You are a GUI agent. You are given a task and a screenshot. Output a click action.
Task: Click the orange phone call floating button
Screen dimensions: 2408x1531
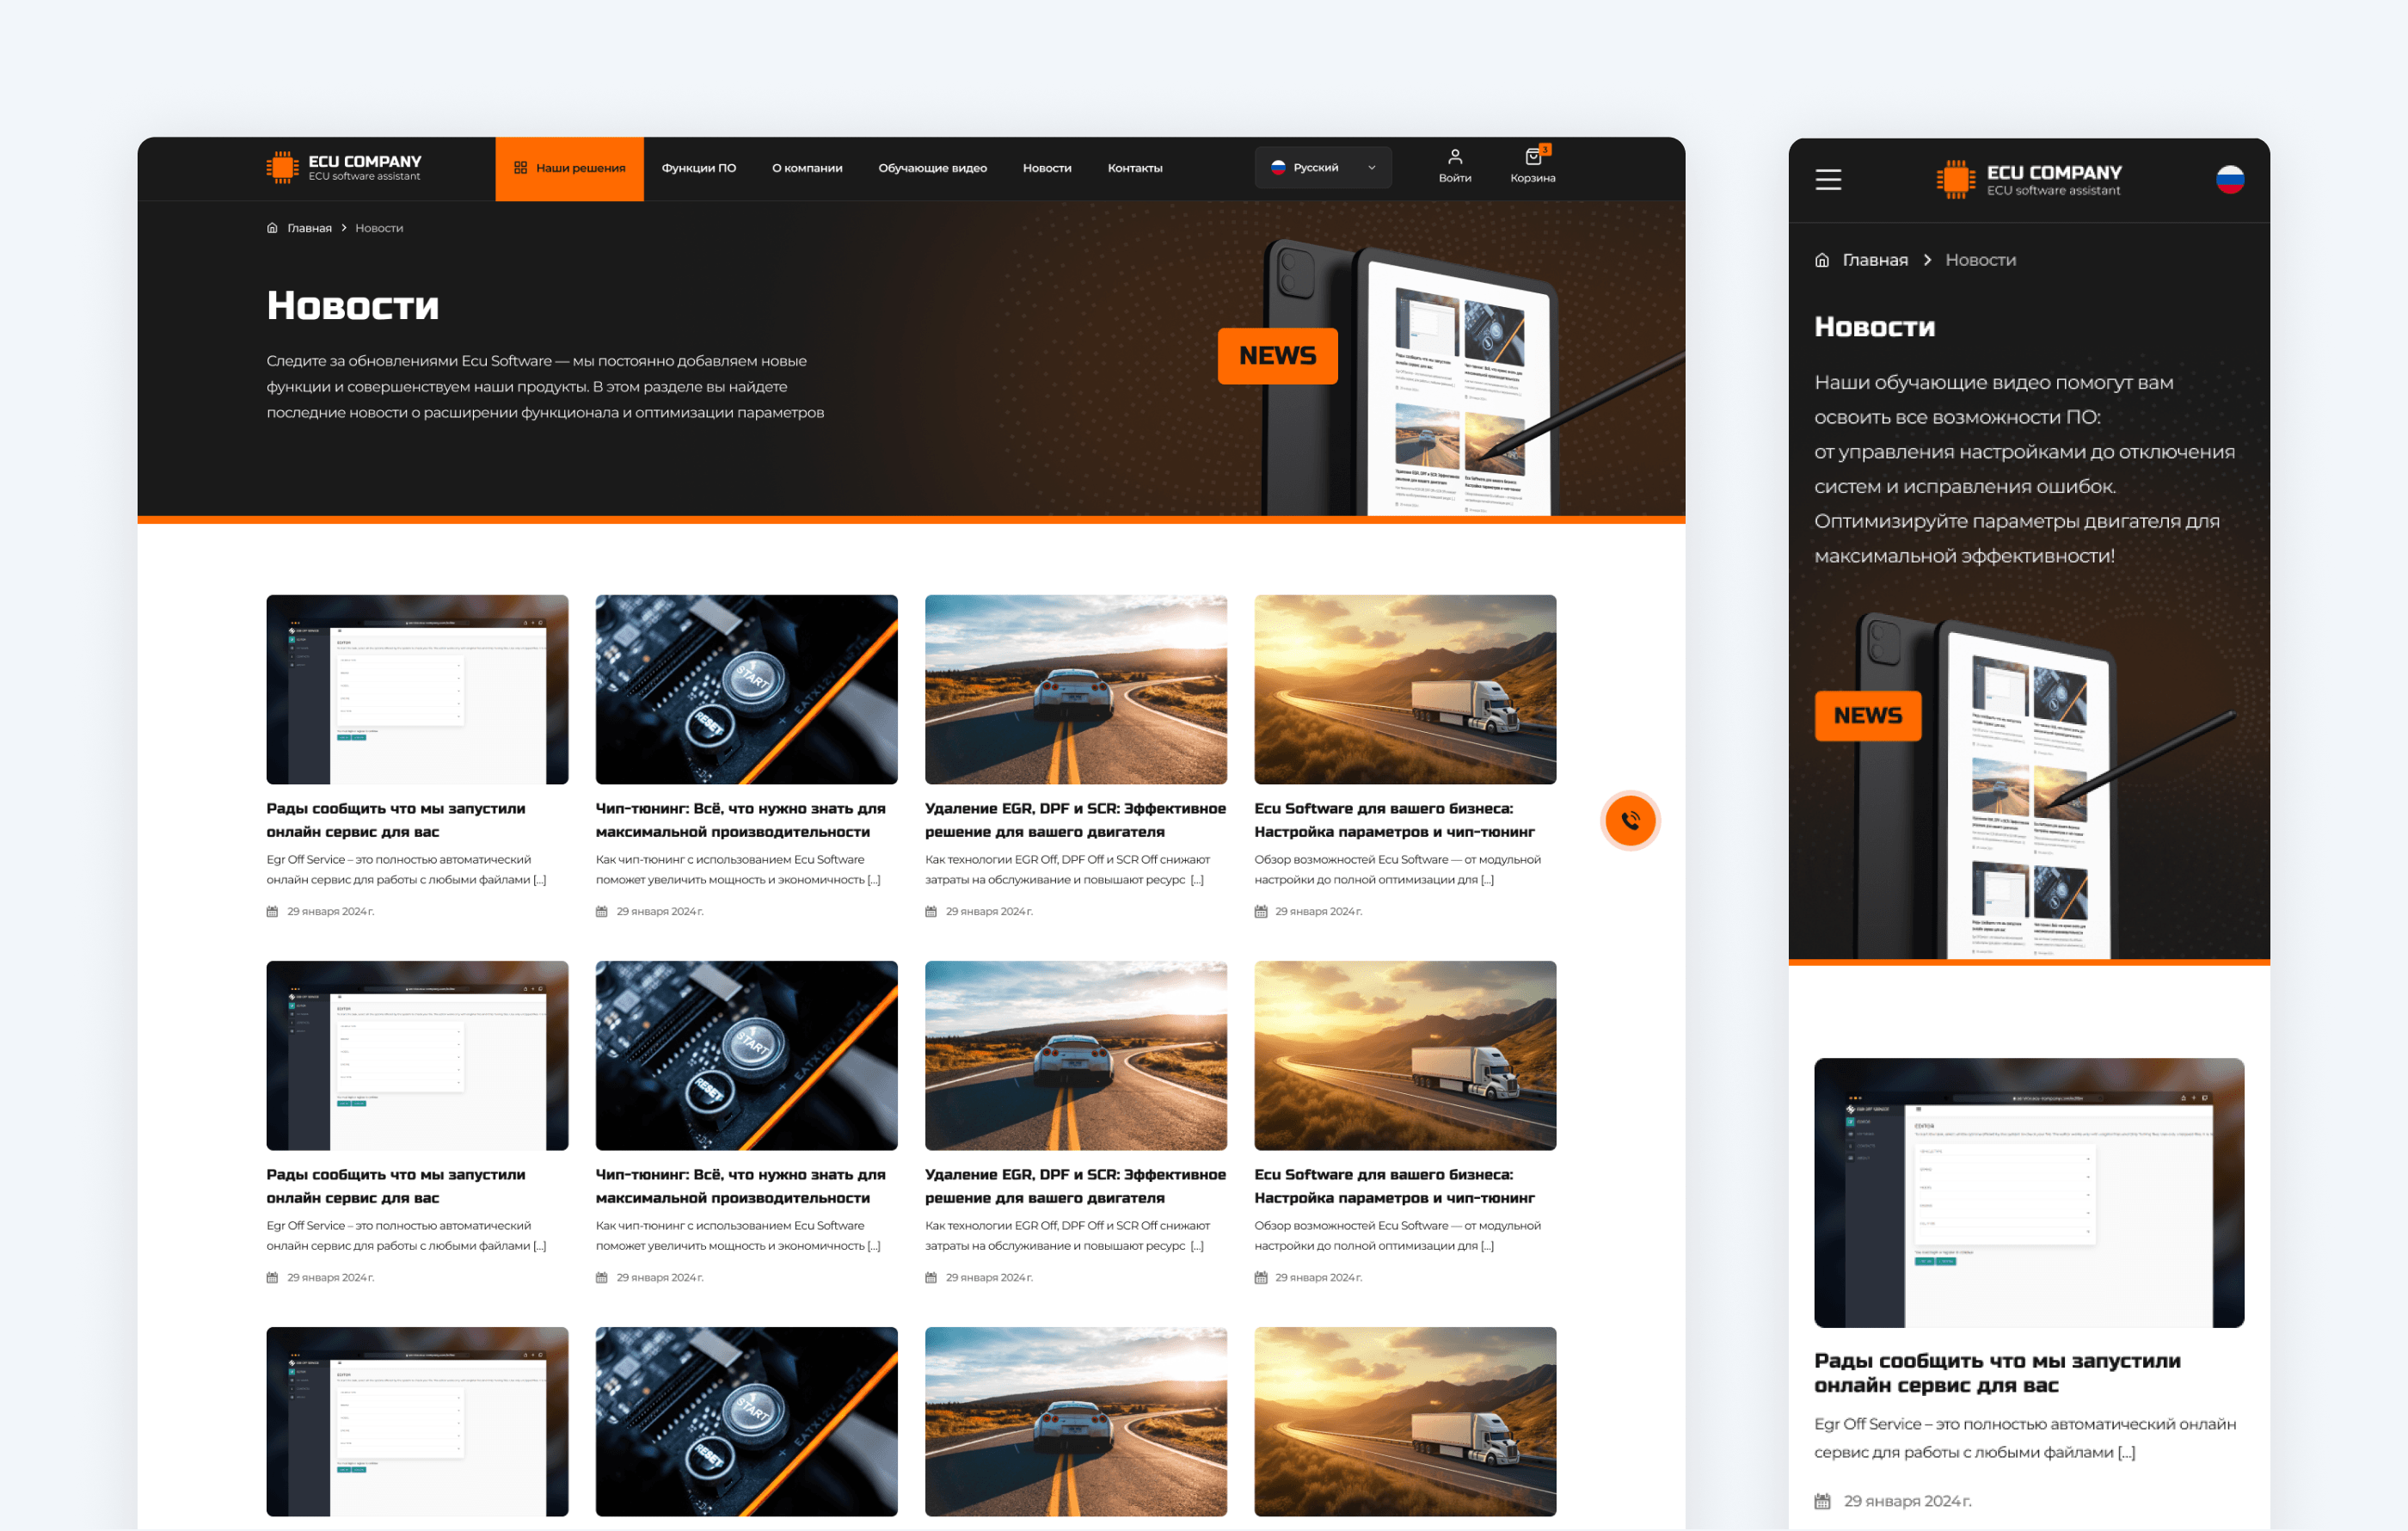point(1630,820)
